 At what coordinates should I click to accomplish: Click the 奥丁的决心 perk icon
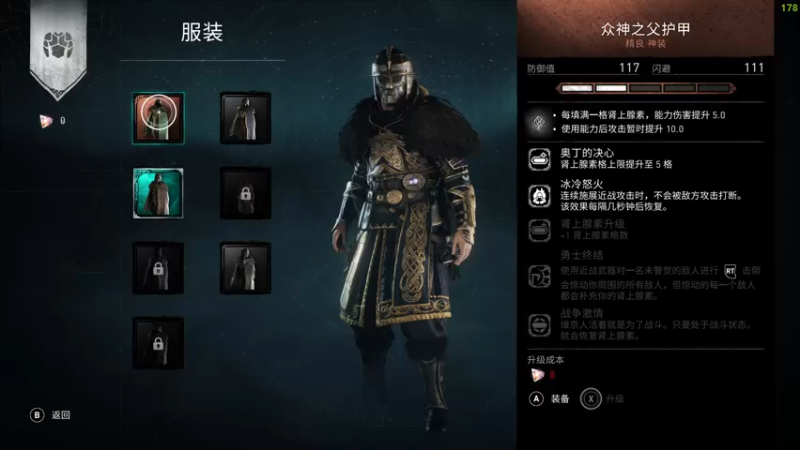click(539, 159)
